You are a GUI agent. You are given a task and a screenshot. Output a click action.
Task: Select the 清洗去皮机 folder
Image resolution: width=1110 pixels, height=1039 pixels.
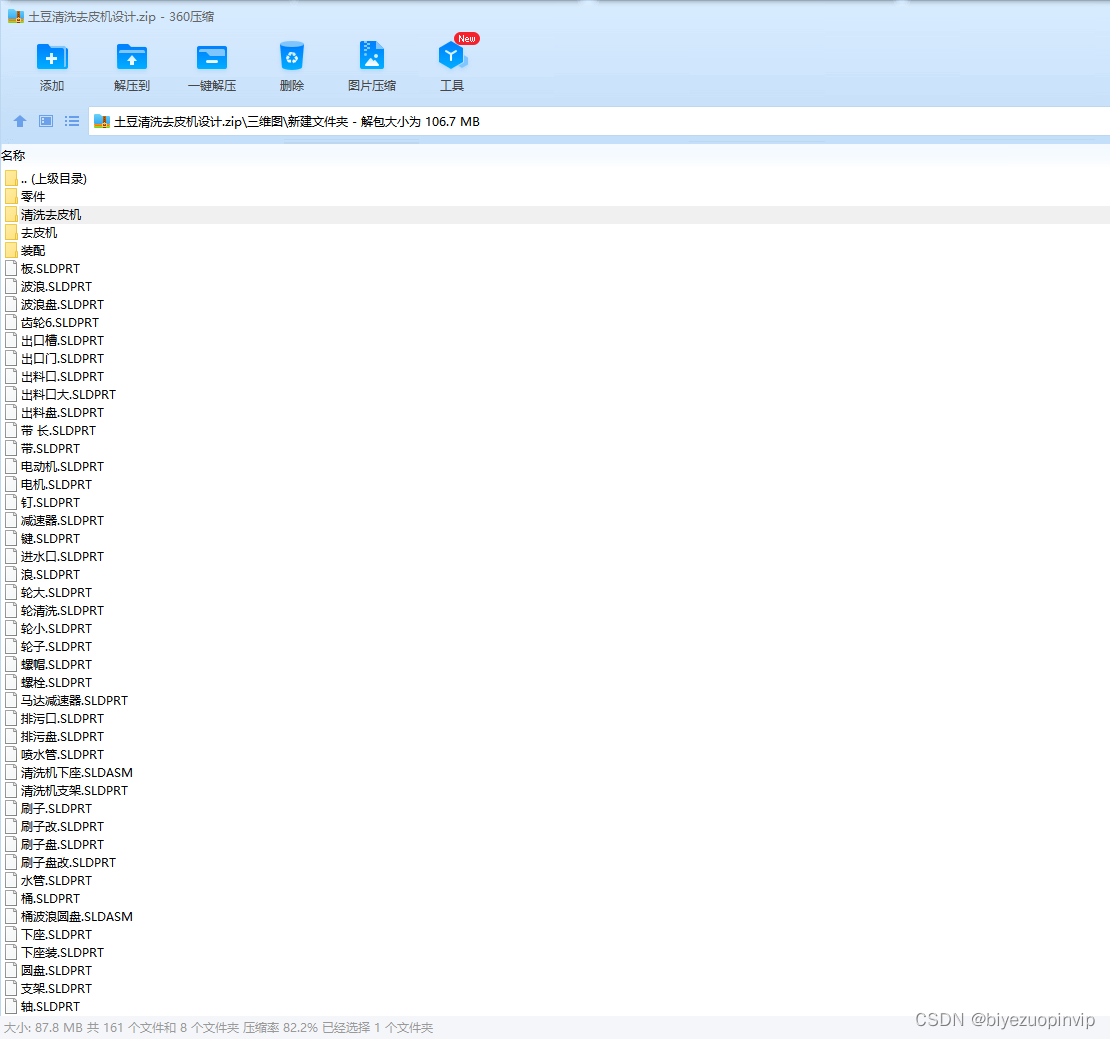pos(51,214)
